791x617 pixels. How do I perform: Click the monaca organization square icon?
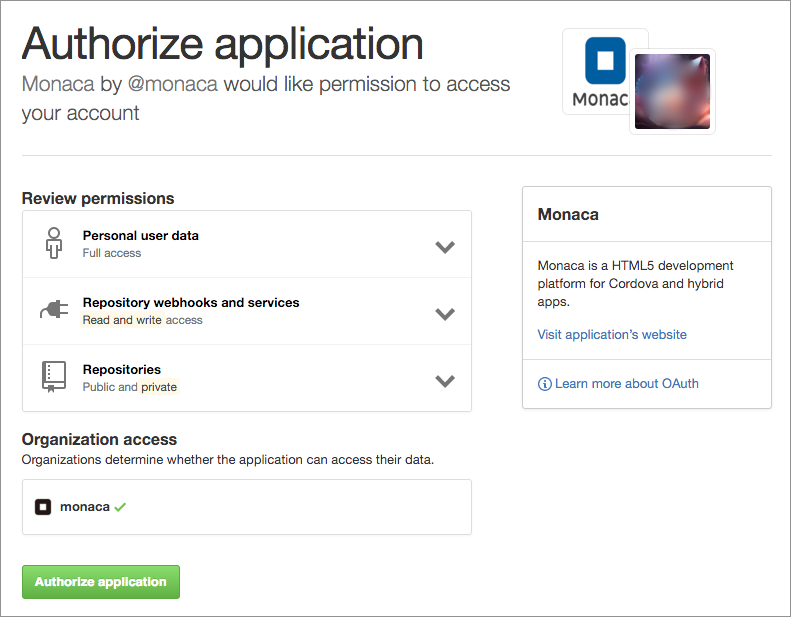click(x=43, y=507)
